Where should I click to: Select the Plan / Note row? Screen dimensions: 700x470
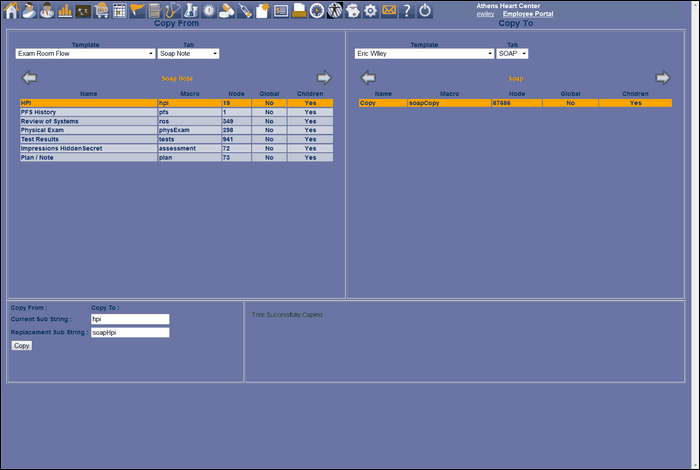click(176, 158)
